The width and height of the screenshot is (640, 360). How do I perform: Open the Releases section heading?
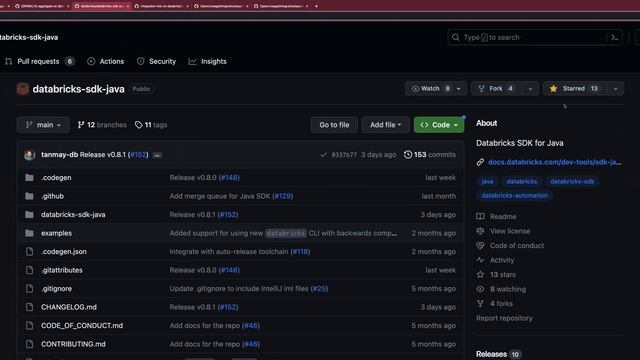click(491, 354)
